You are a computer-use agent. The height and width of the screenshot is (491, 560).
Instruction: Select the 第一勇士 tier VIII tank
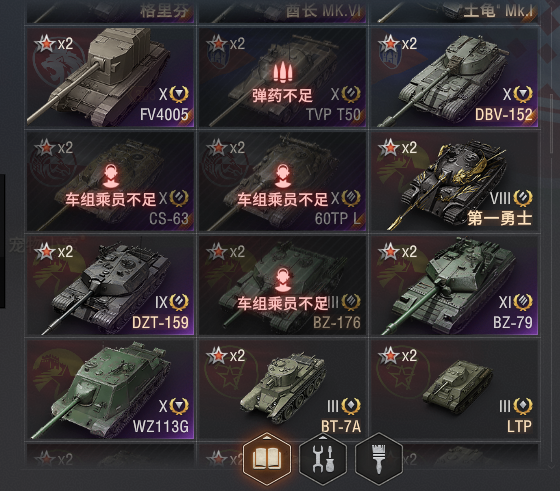pyautogui.click(x=454, y=181)
